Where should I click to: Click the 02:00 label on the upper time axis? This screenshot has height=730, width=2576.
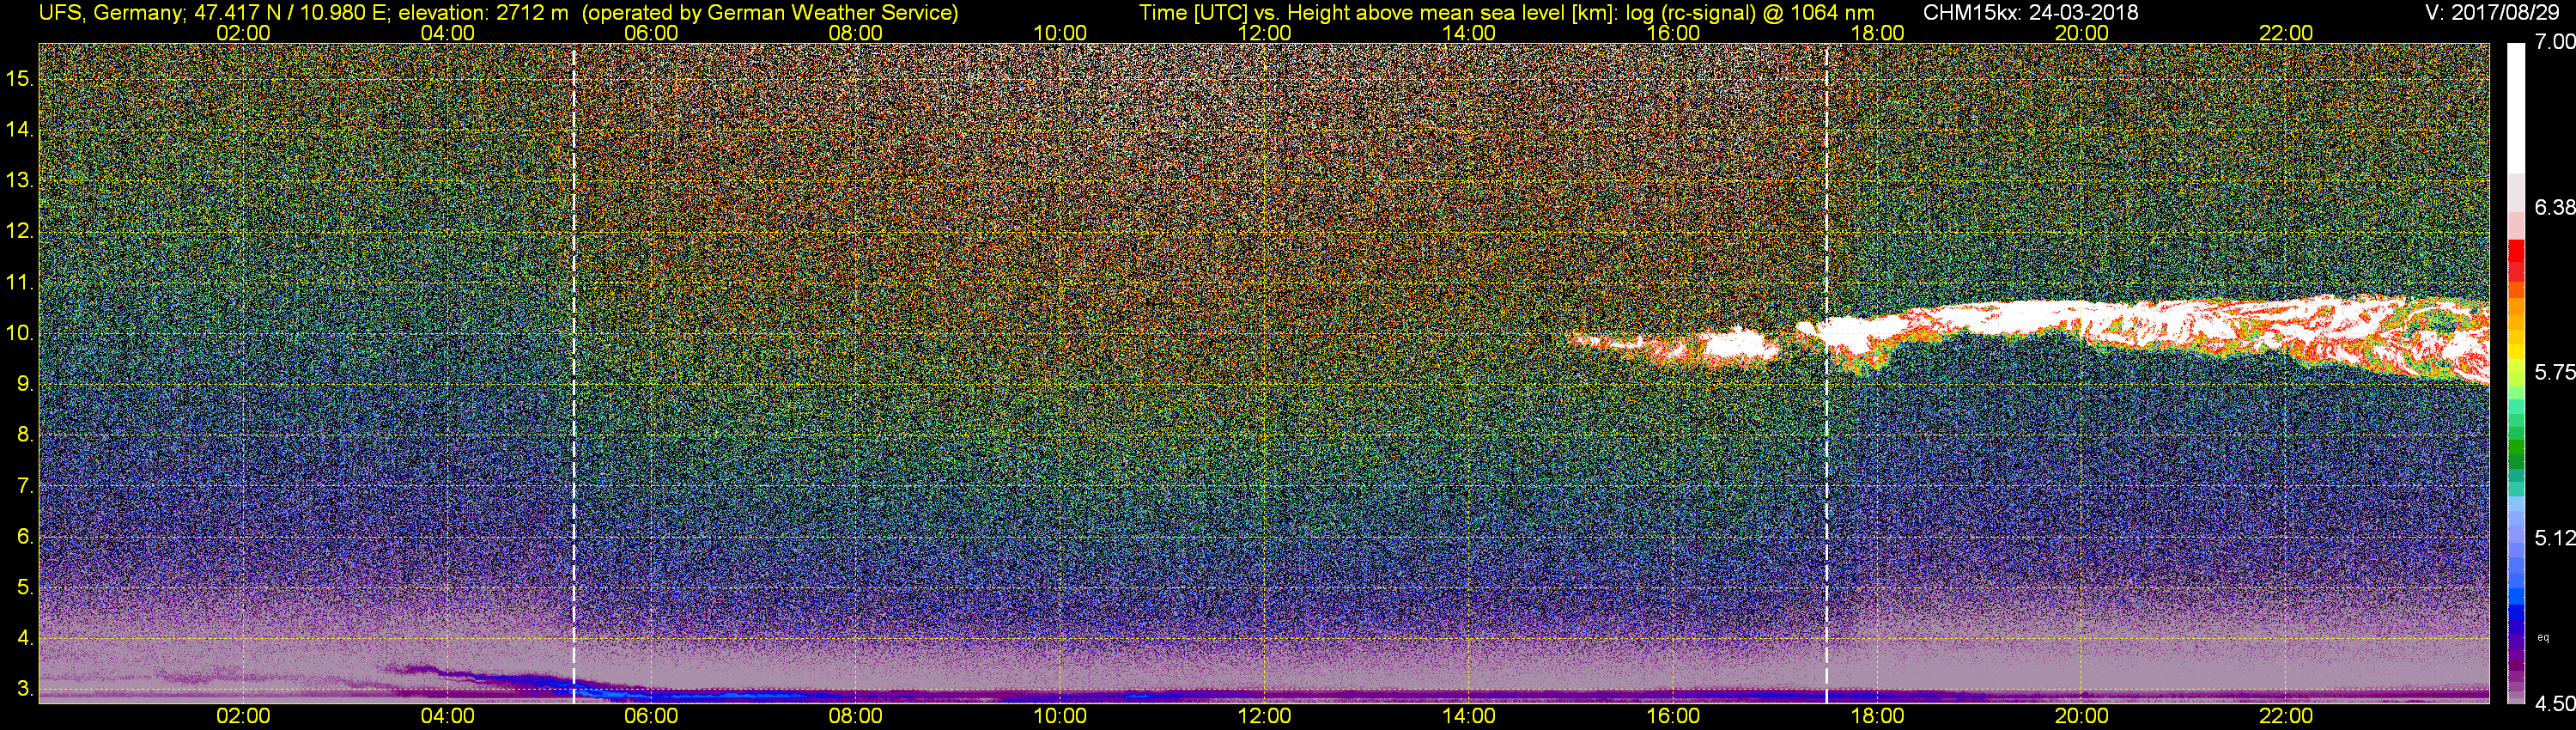point(243,33)
